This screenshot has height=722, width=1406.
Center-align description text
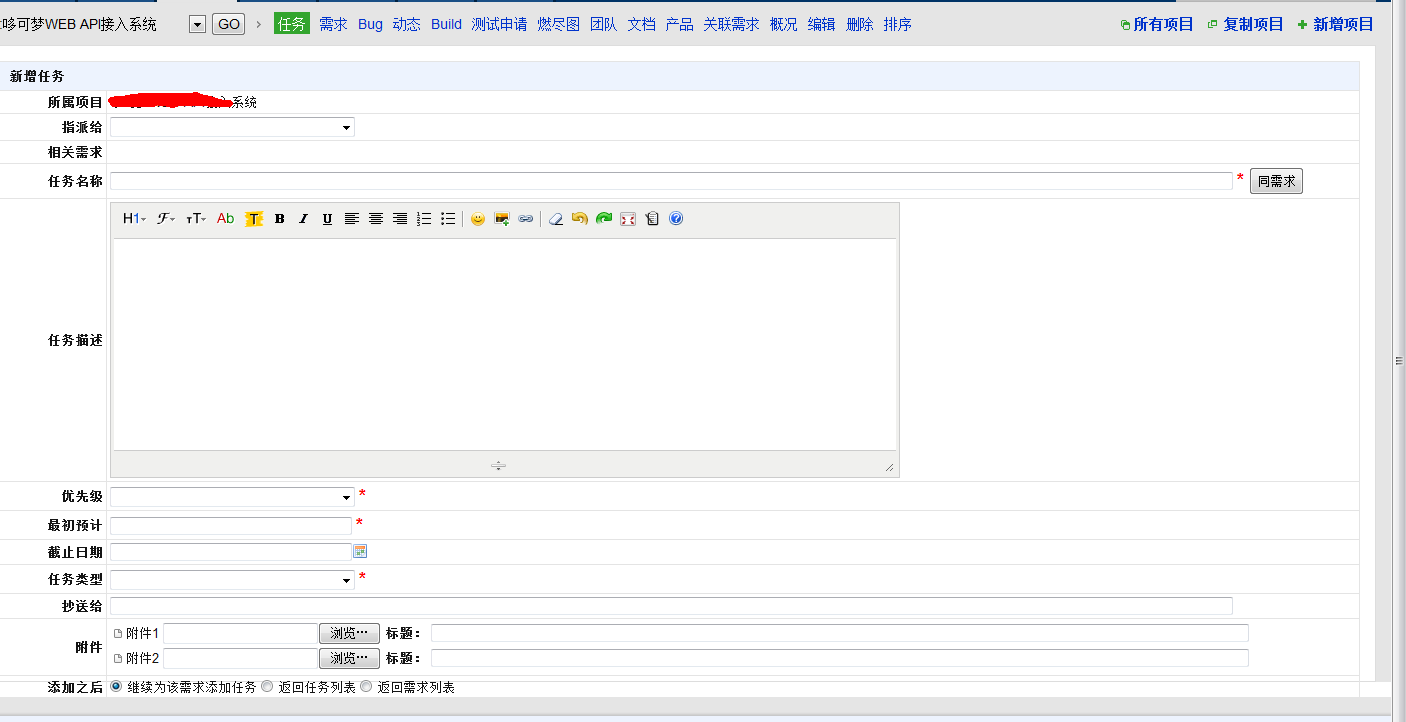[x=376, y=219]
